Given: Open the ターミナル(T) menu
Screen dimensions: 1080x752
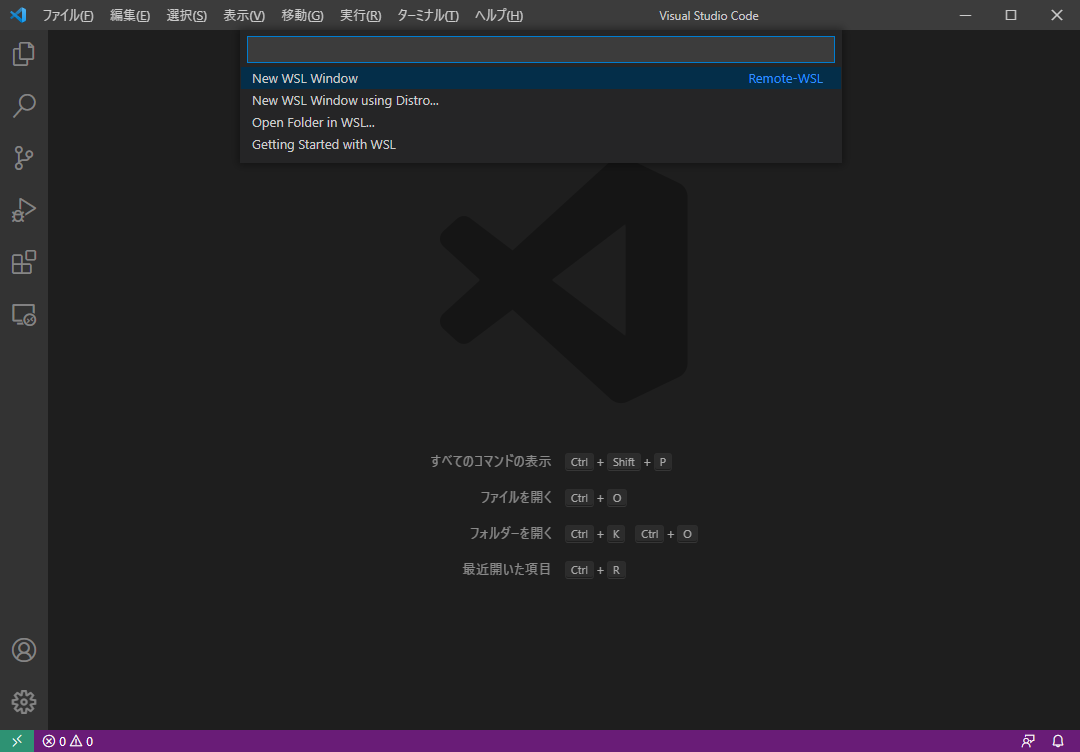Looking at the screenshot, I should coord(428,15).
